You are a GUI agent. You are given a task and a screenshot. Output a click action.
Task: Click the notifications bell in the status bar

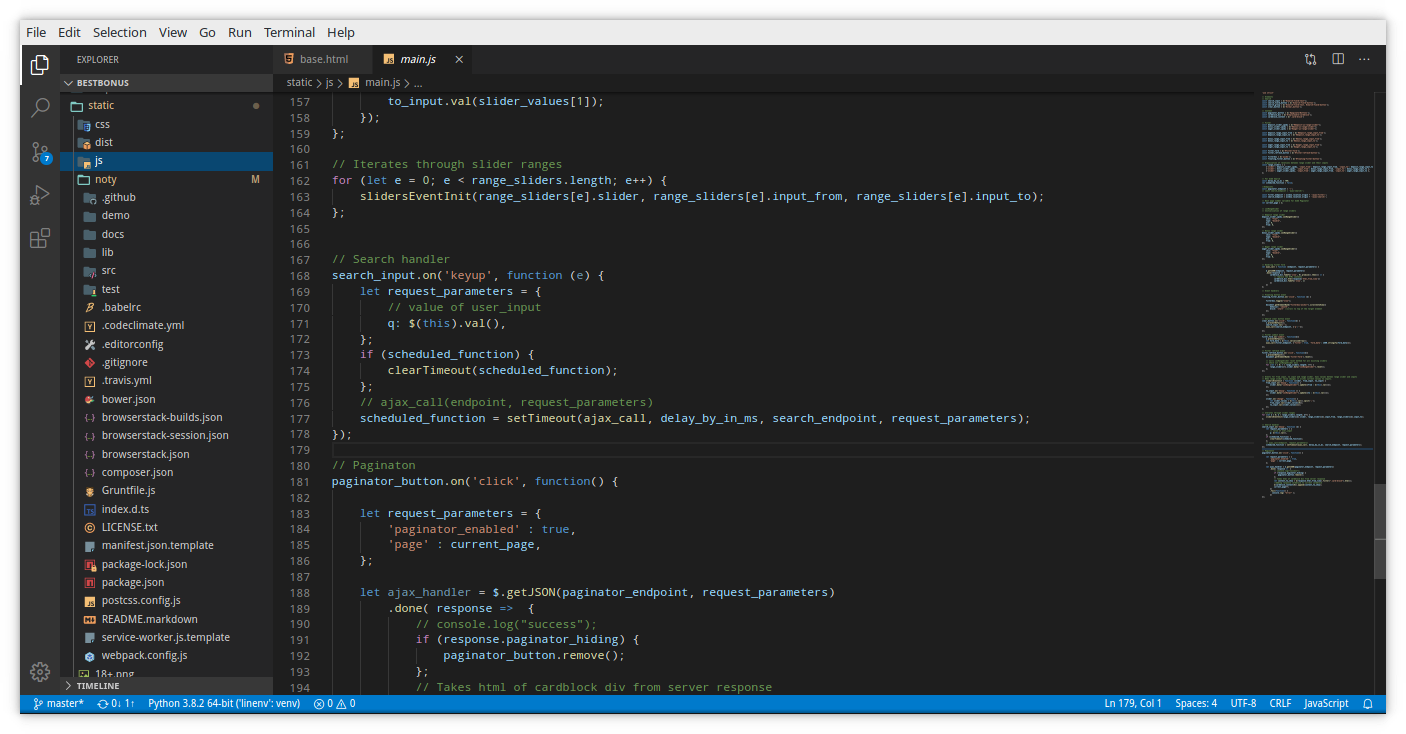tap(1369, 704)
